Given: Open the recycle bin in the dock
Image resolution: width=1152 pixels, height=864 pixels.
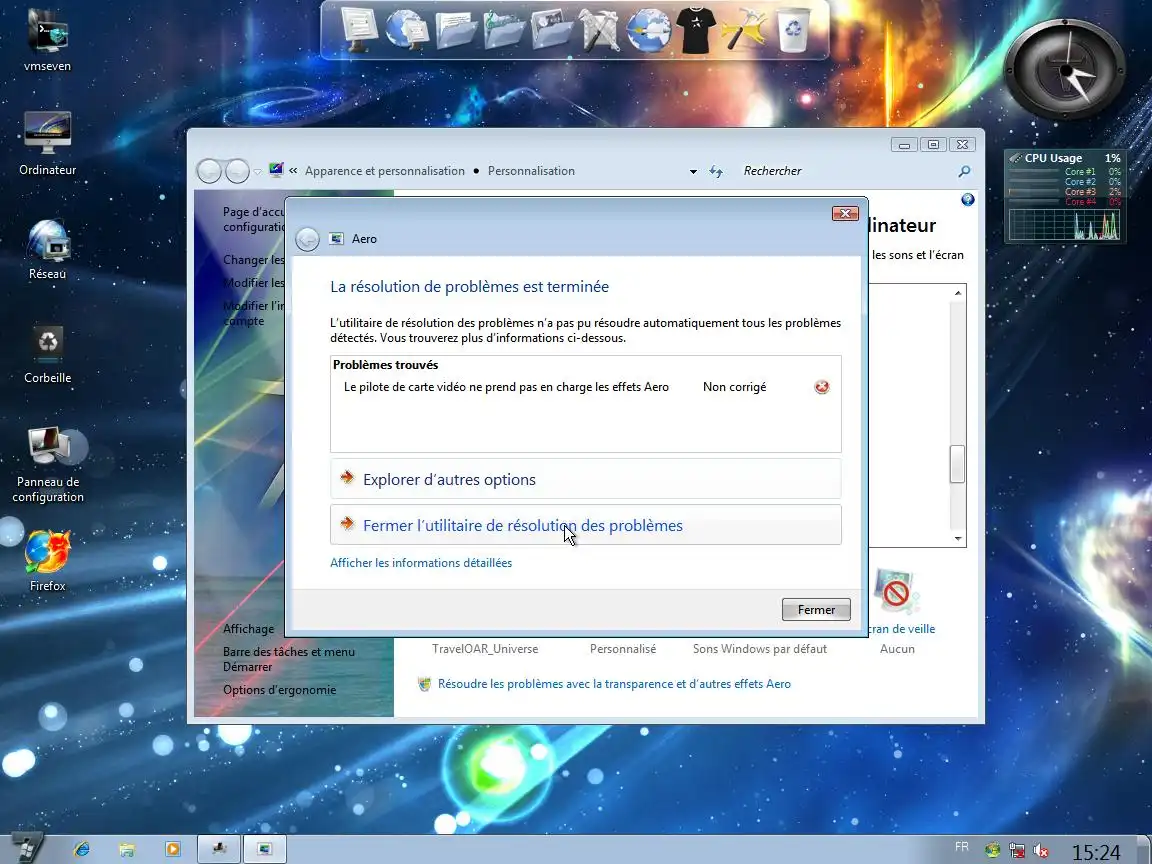Looking at the screenshot, I should [793, 30].
